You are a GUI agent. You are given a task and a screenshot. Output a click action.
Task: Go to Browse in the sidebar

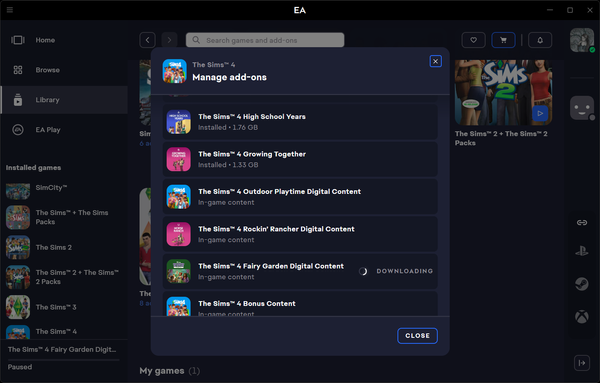pyautogui.click(x=64, y=70)
